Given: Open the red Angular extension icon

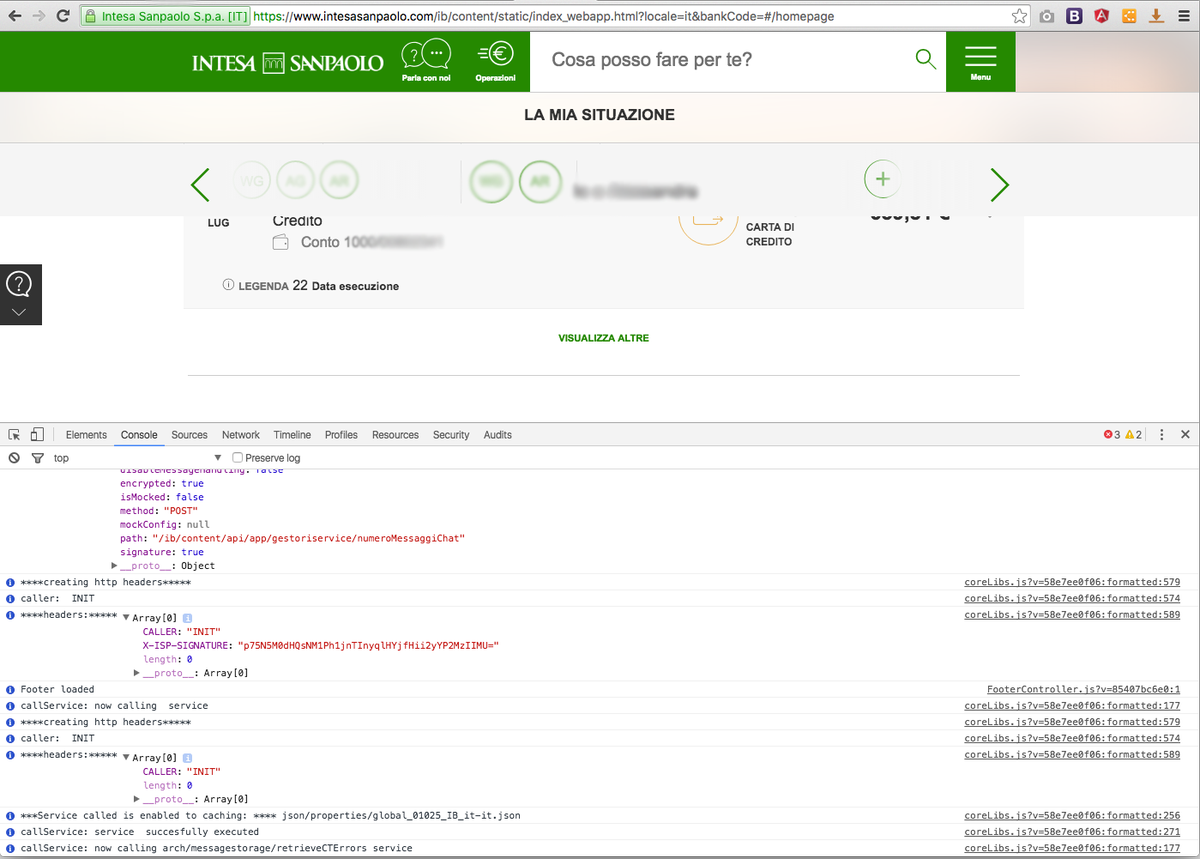Looking at the screenshot, I should (x=1101, y=16).
